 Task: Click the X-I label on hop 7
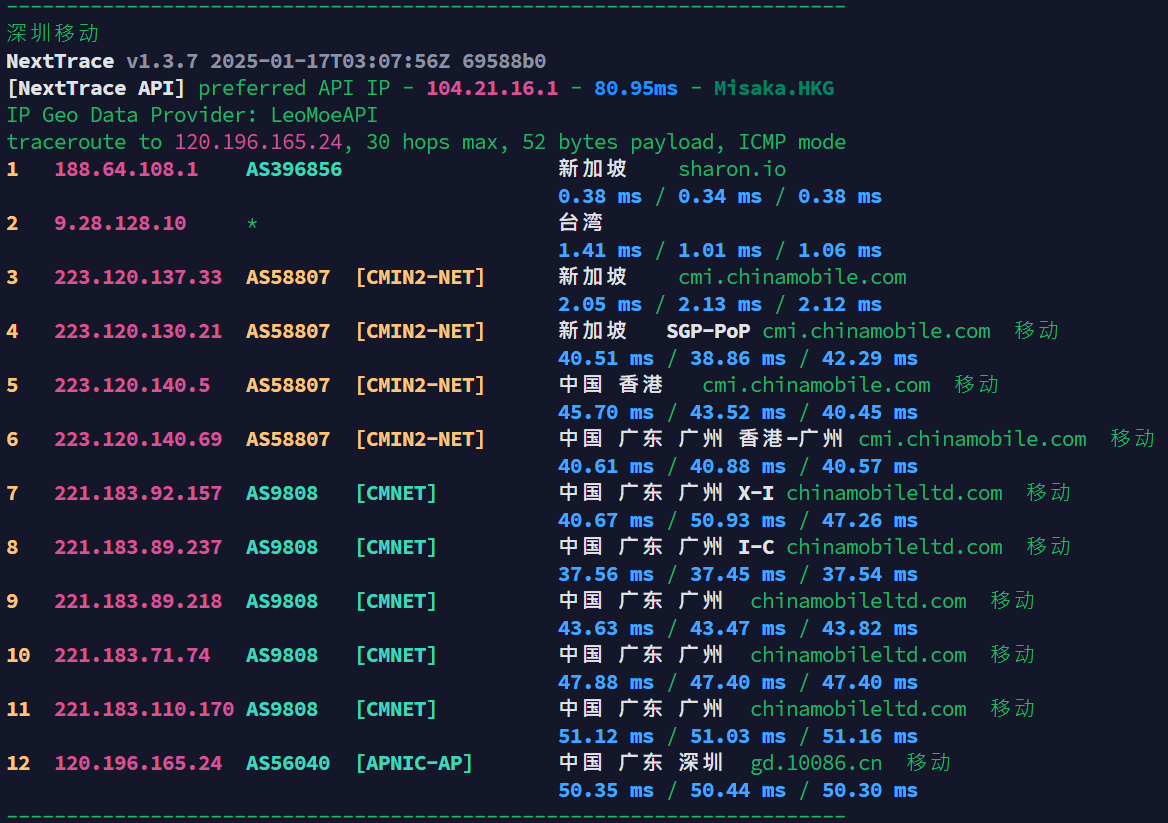click(755, 493)
